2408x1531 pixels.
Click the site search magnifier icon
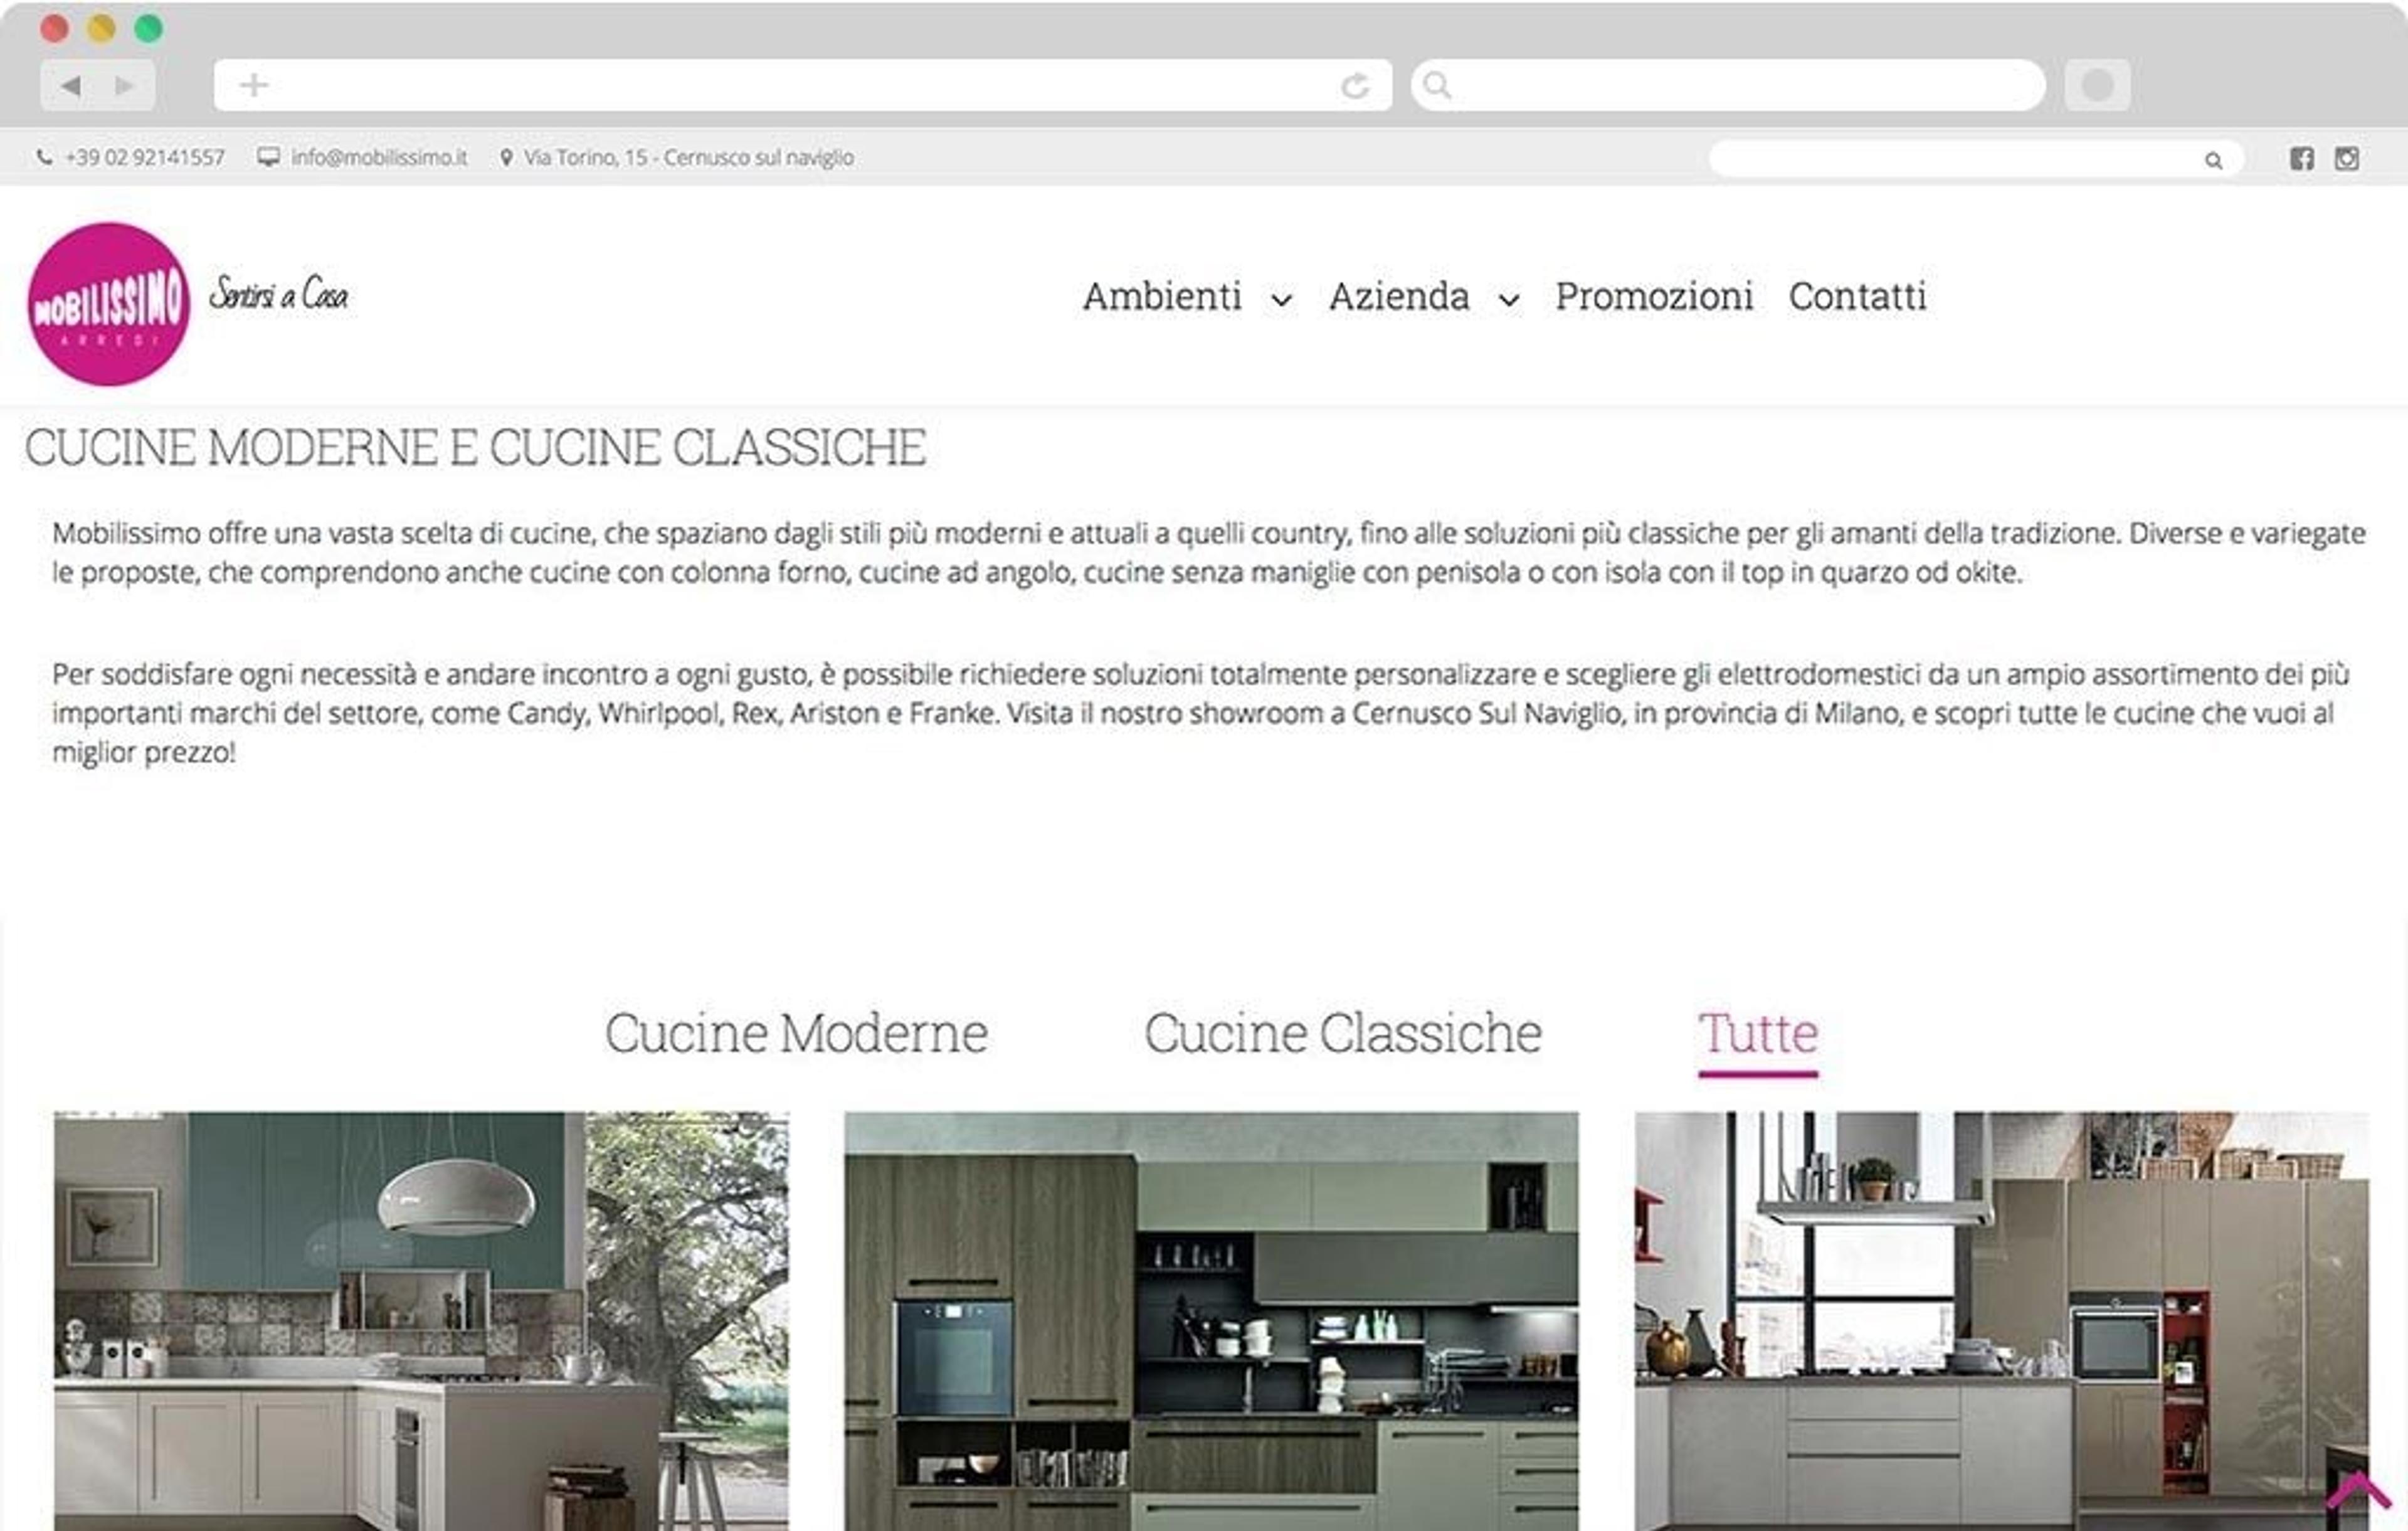tap(2214, 160)
